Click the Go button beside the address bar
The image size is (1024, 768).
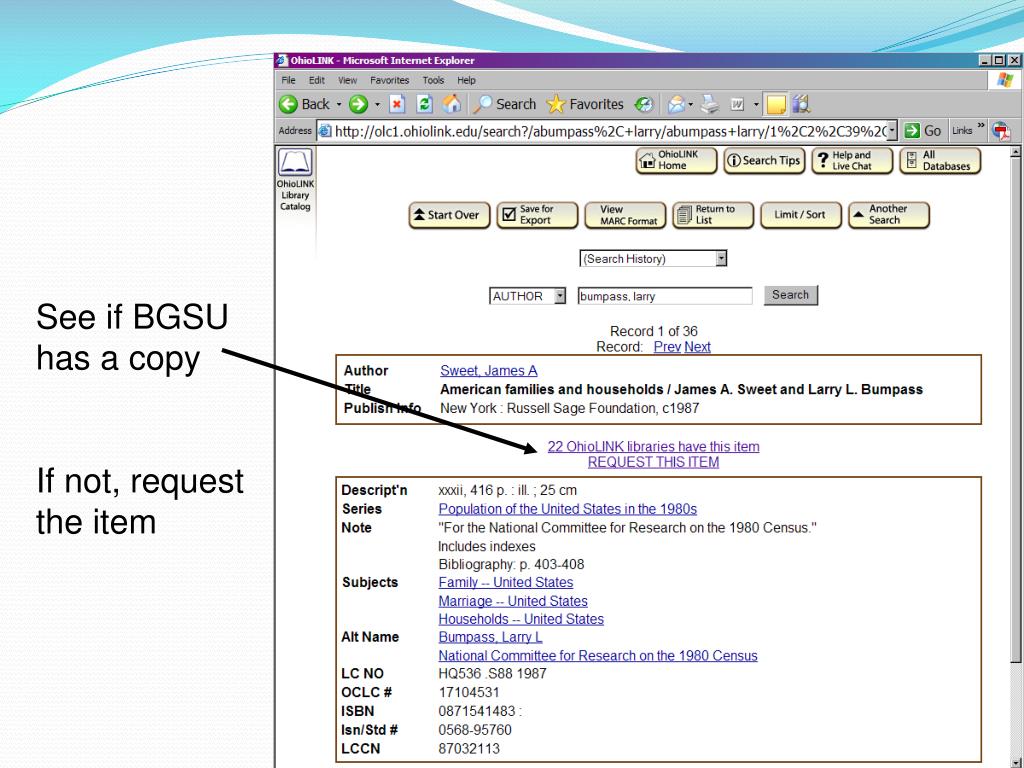(923, 131)
